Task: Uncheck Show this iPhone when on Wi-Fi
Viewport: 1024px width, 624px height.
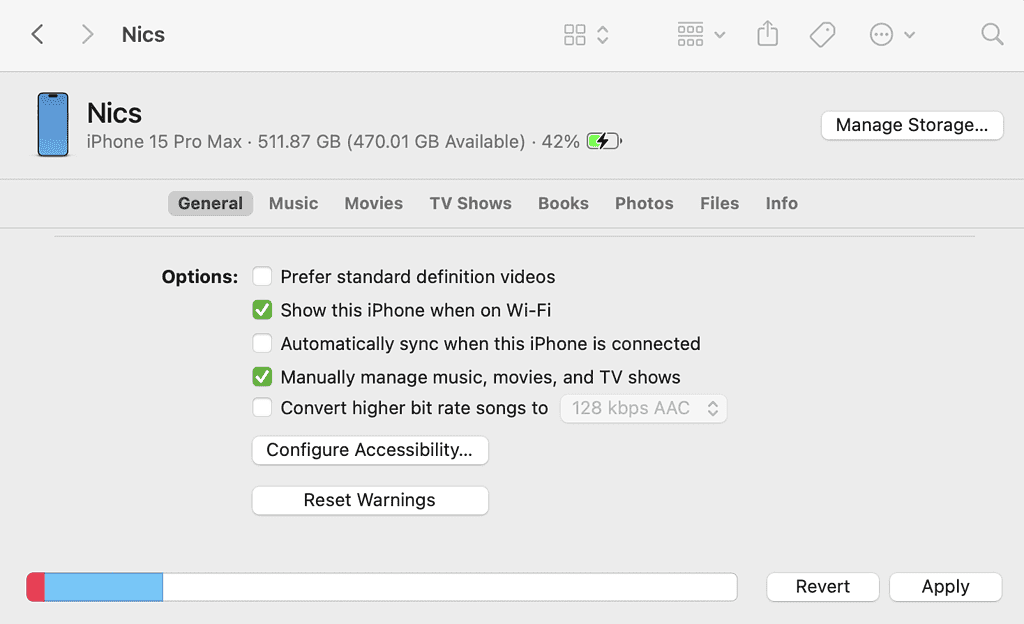Action: click(x=262, y=310)
